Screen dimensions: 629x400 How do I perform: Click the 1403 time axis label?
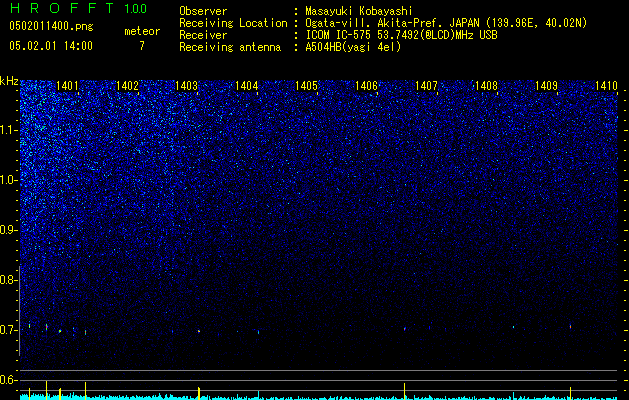187,86
